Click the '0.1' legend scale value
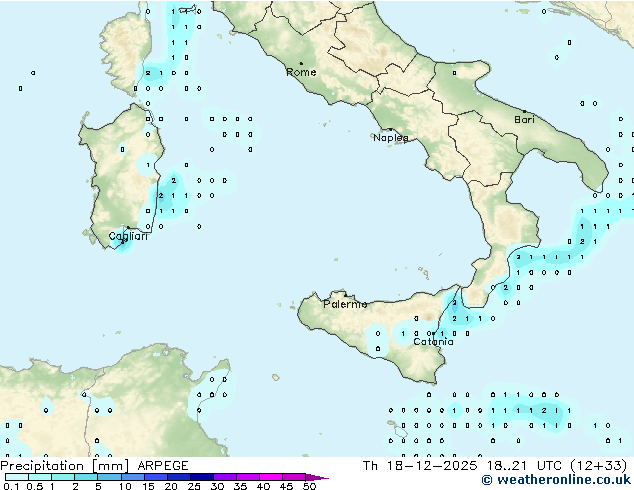Screen dimensions: 634x490 (x=11, y=486)
